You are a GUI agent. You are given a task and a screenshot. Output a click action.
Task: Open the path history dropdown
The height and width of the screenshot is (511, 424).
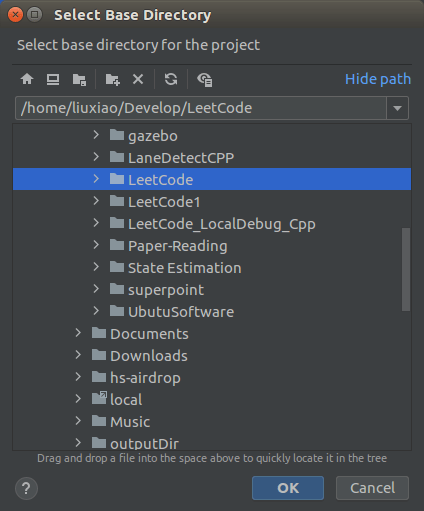coord(397,108)
